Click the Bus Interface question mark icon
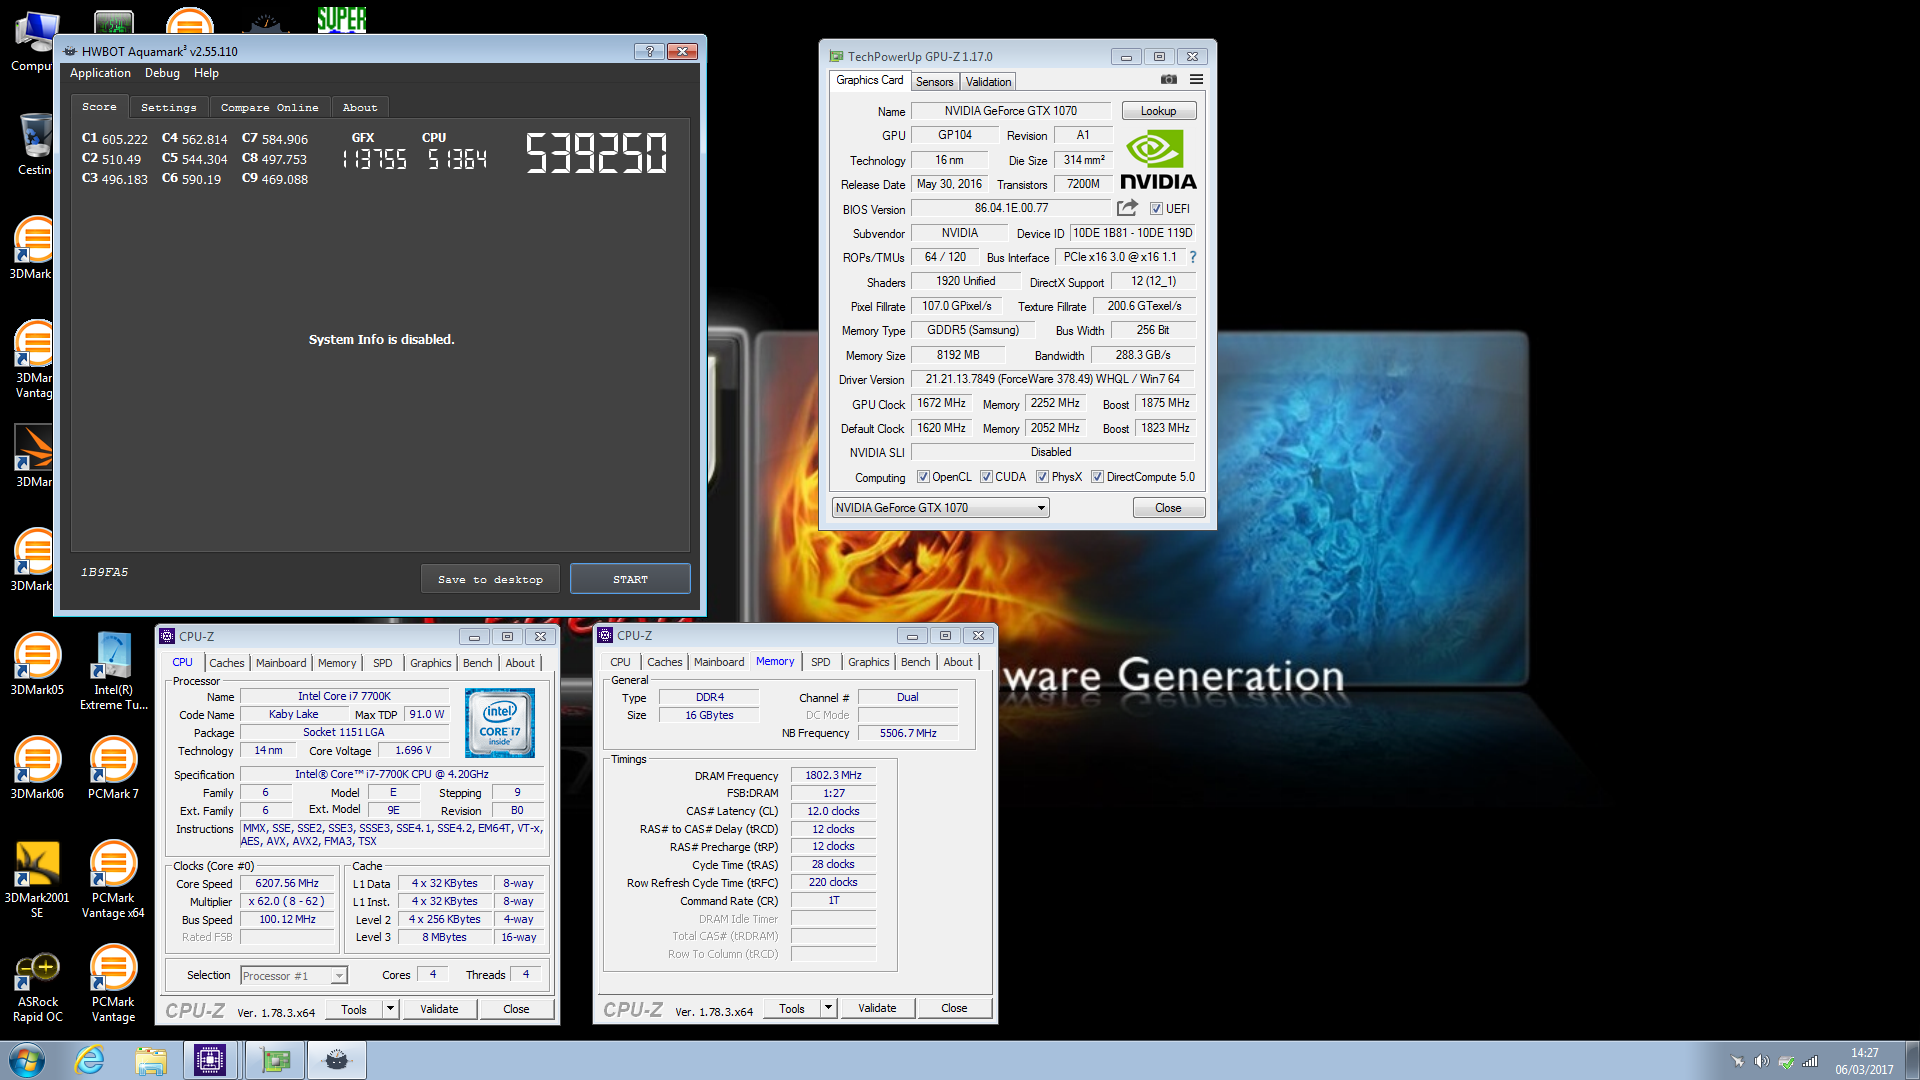This screenshot has height=1080, width=1920. [1192, 257]
